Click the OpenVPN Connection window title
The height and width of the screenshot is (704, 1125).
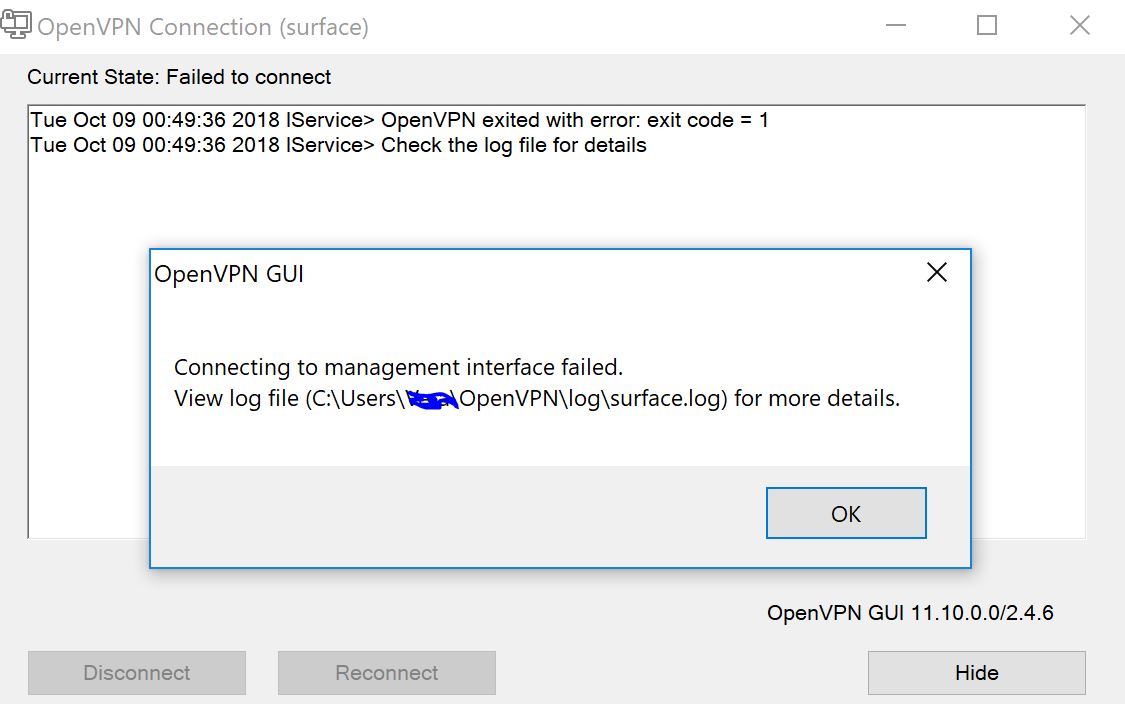coord(200,27)
